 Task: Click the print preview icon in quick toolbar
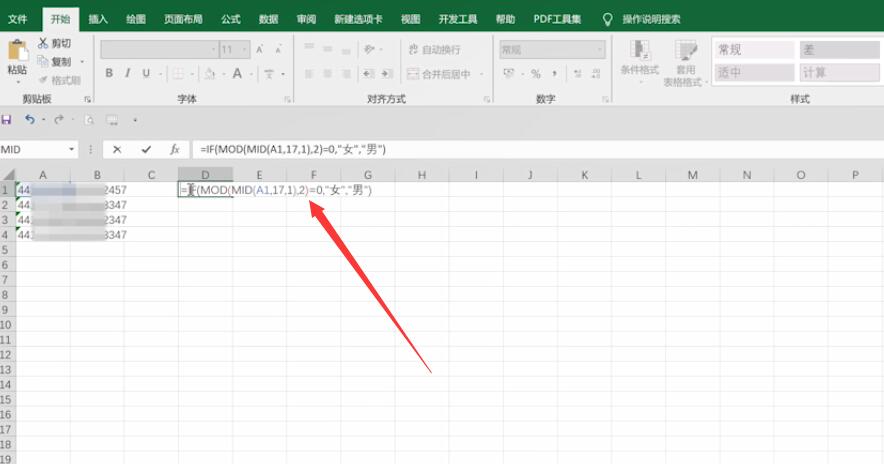(x=89, y=120)
